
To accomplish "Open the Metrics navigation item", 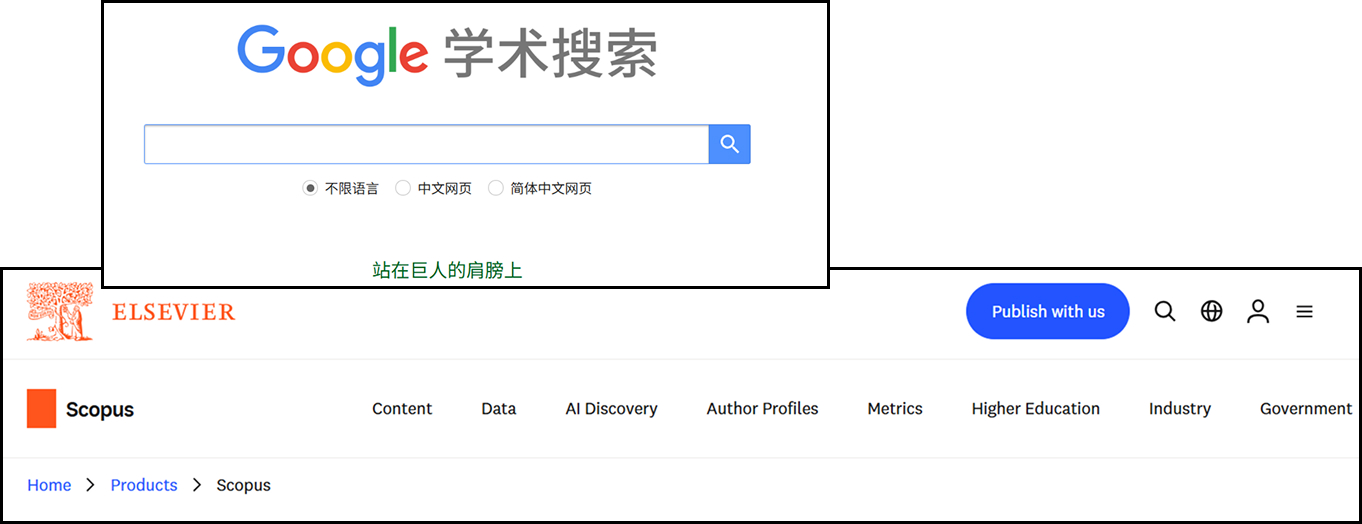I will (x=895, y=408).
